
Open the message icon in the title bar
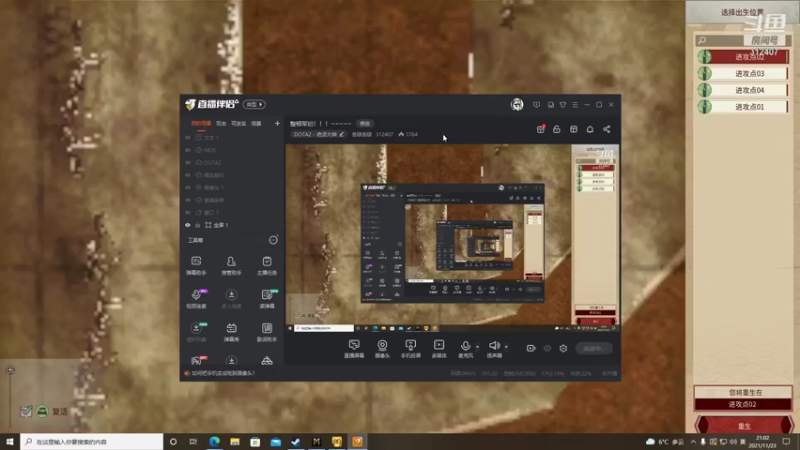[x=536, y=105]
